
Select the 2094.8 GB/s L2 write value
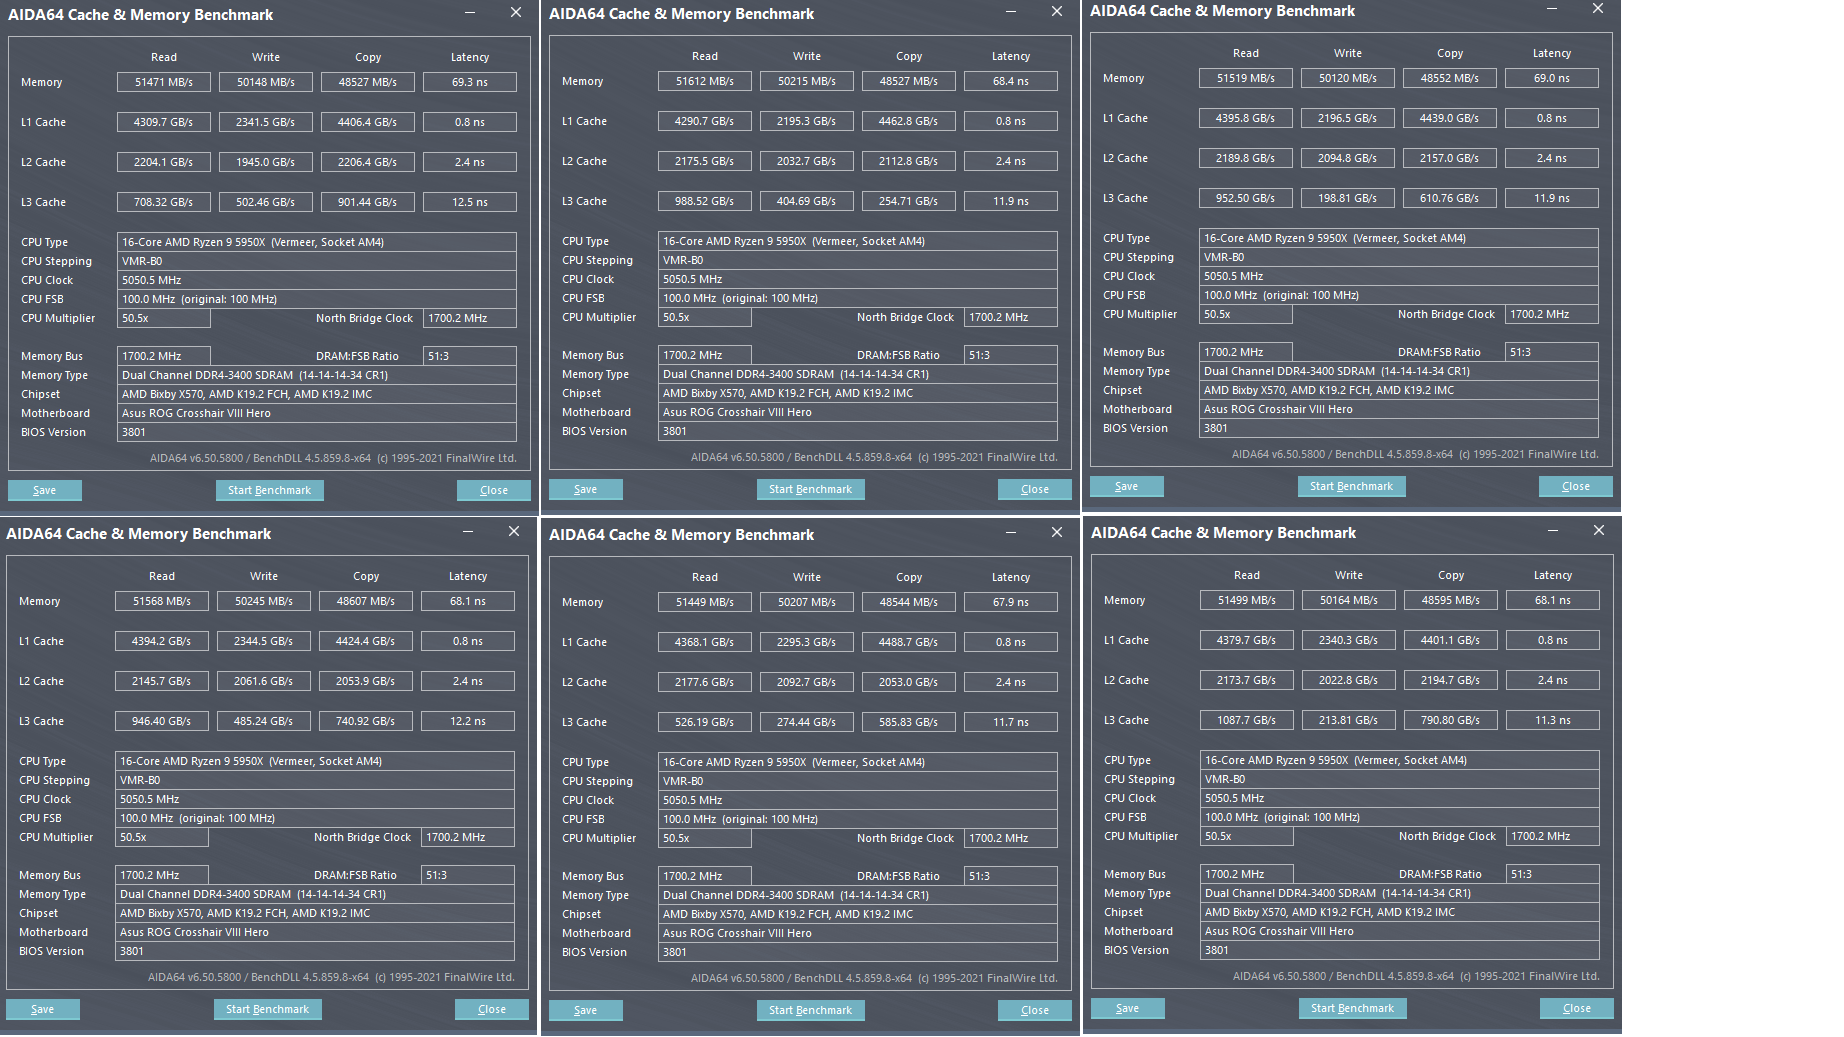pyautogui.click(x=1348, y=158)
